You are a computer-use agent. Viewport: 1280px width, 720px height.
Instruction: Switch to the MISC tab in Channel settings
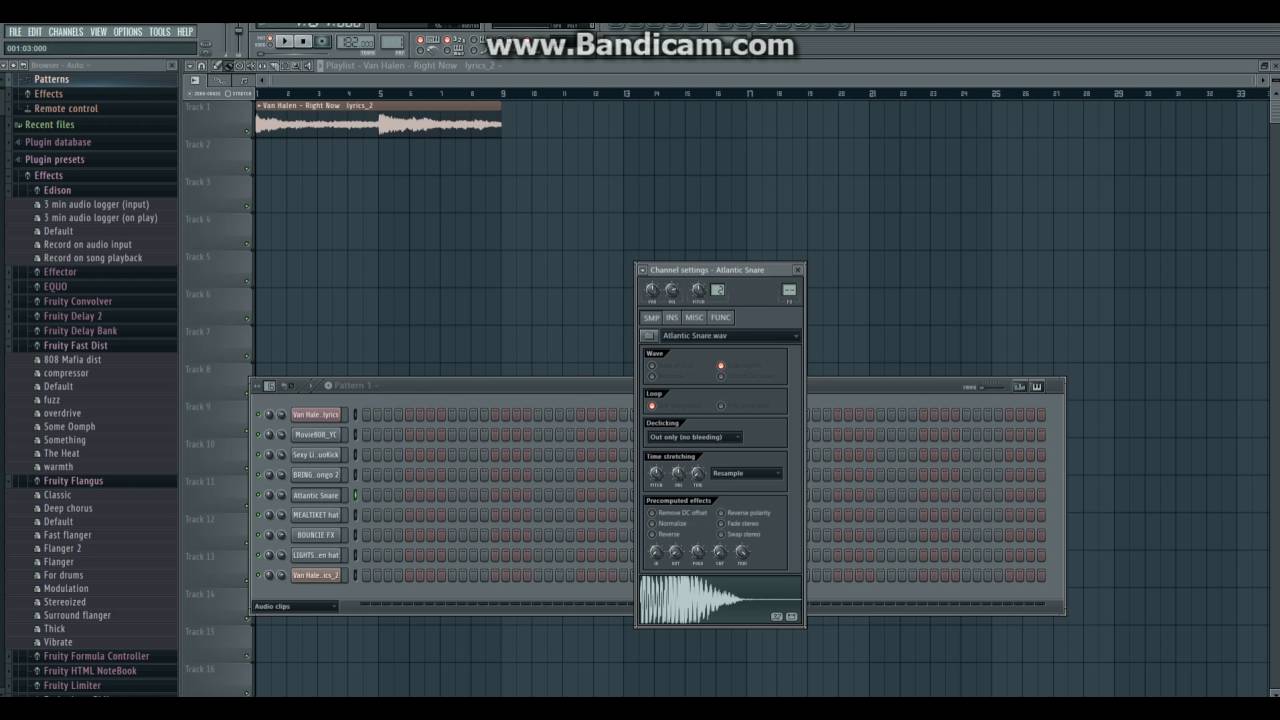[694, 317]
